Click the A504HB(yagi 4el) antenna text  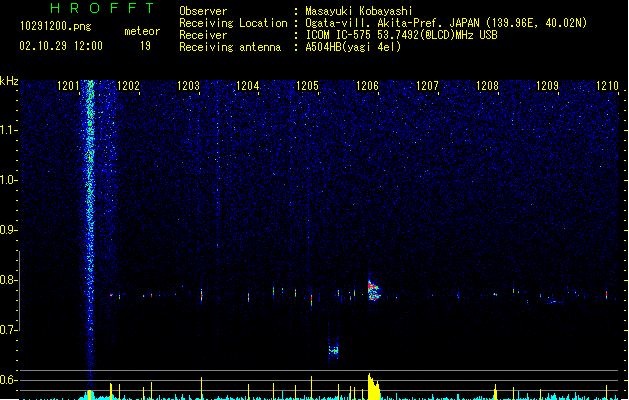tap(353, 47)
